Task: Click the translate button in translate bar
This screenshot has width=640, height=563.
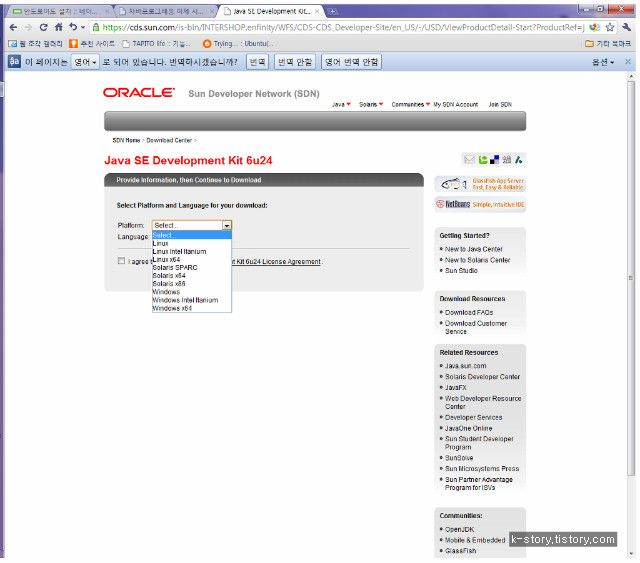Action: click(257, 62)
